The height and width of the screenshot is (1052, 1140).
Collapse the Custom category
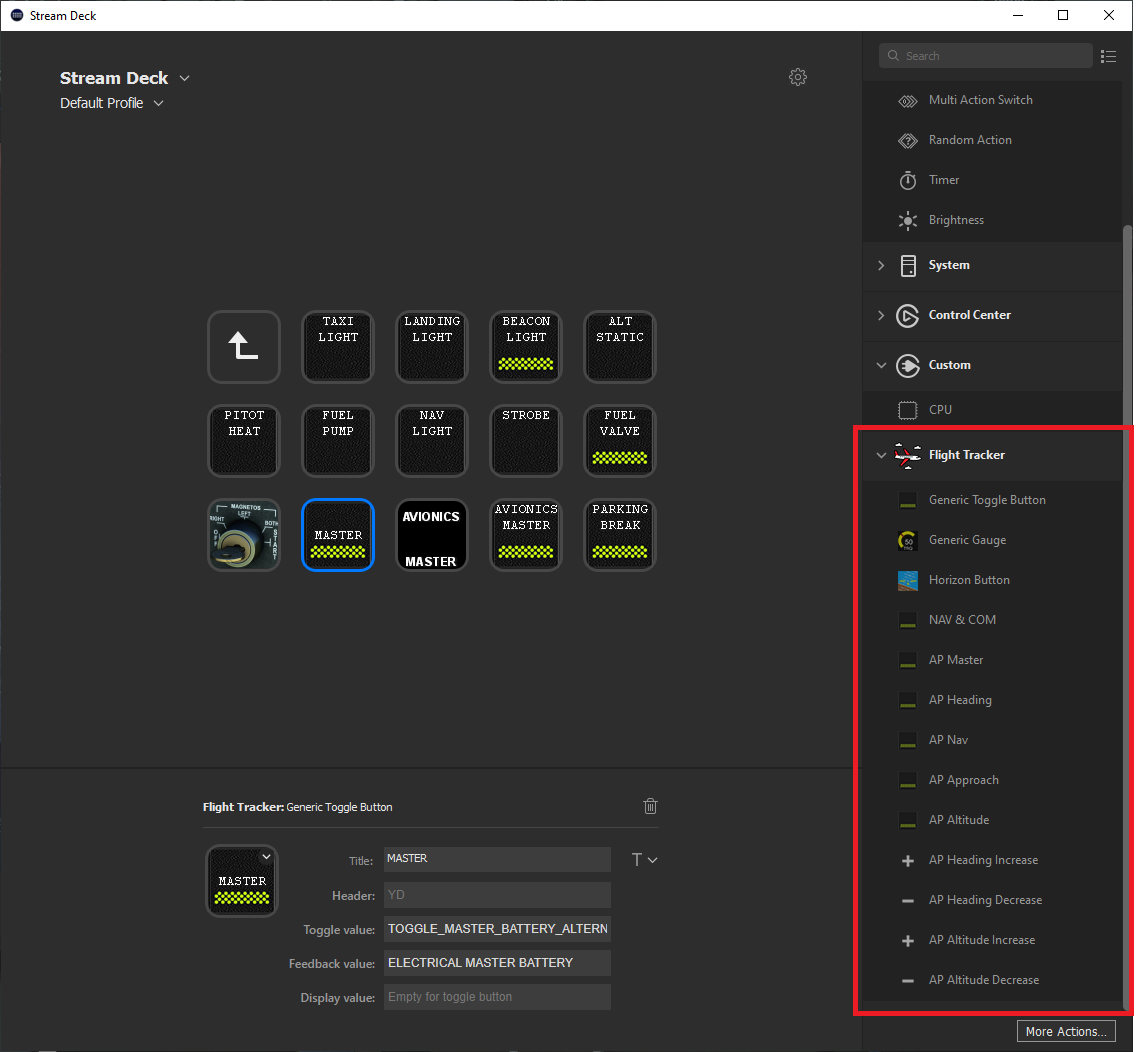tap(881, 365)
